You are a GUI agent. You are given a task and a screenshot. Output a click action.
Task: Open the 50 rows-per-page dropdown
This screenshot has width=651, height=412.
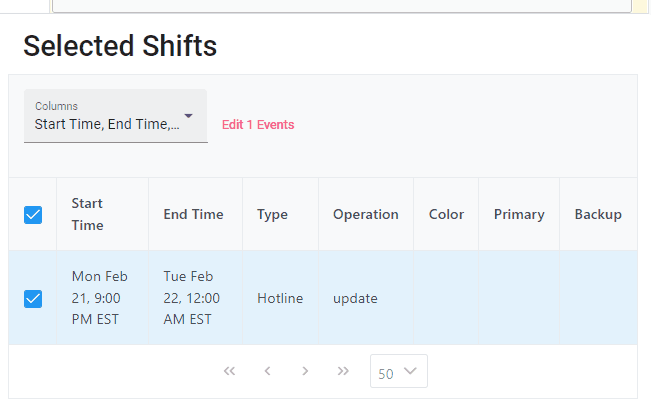point(398,372)
